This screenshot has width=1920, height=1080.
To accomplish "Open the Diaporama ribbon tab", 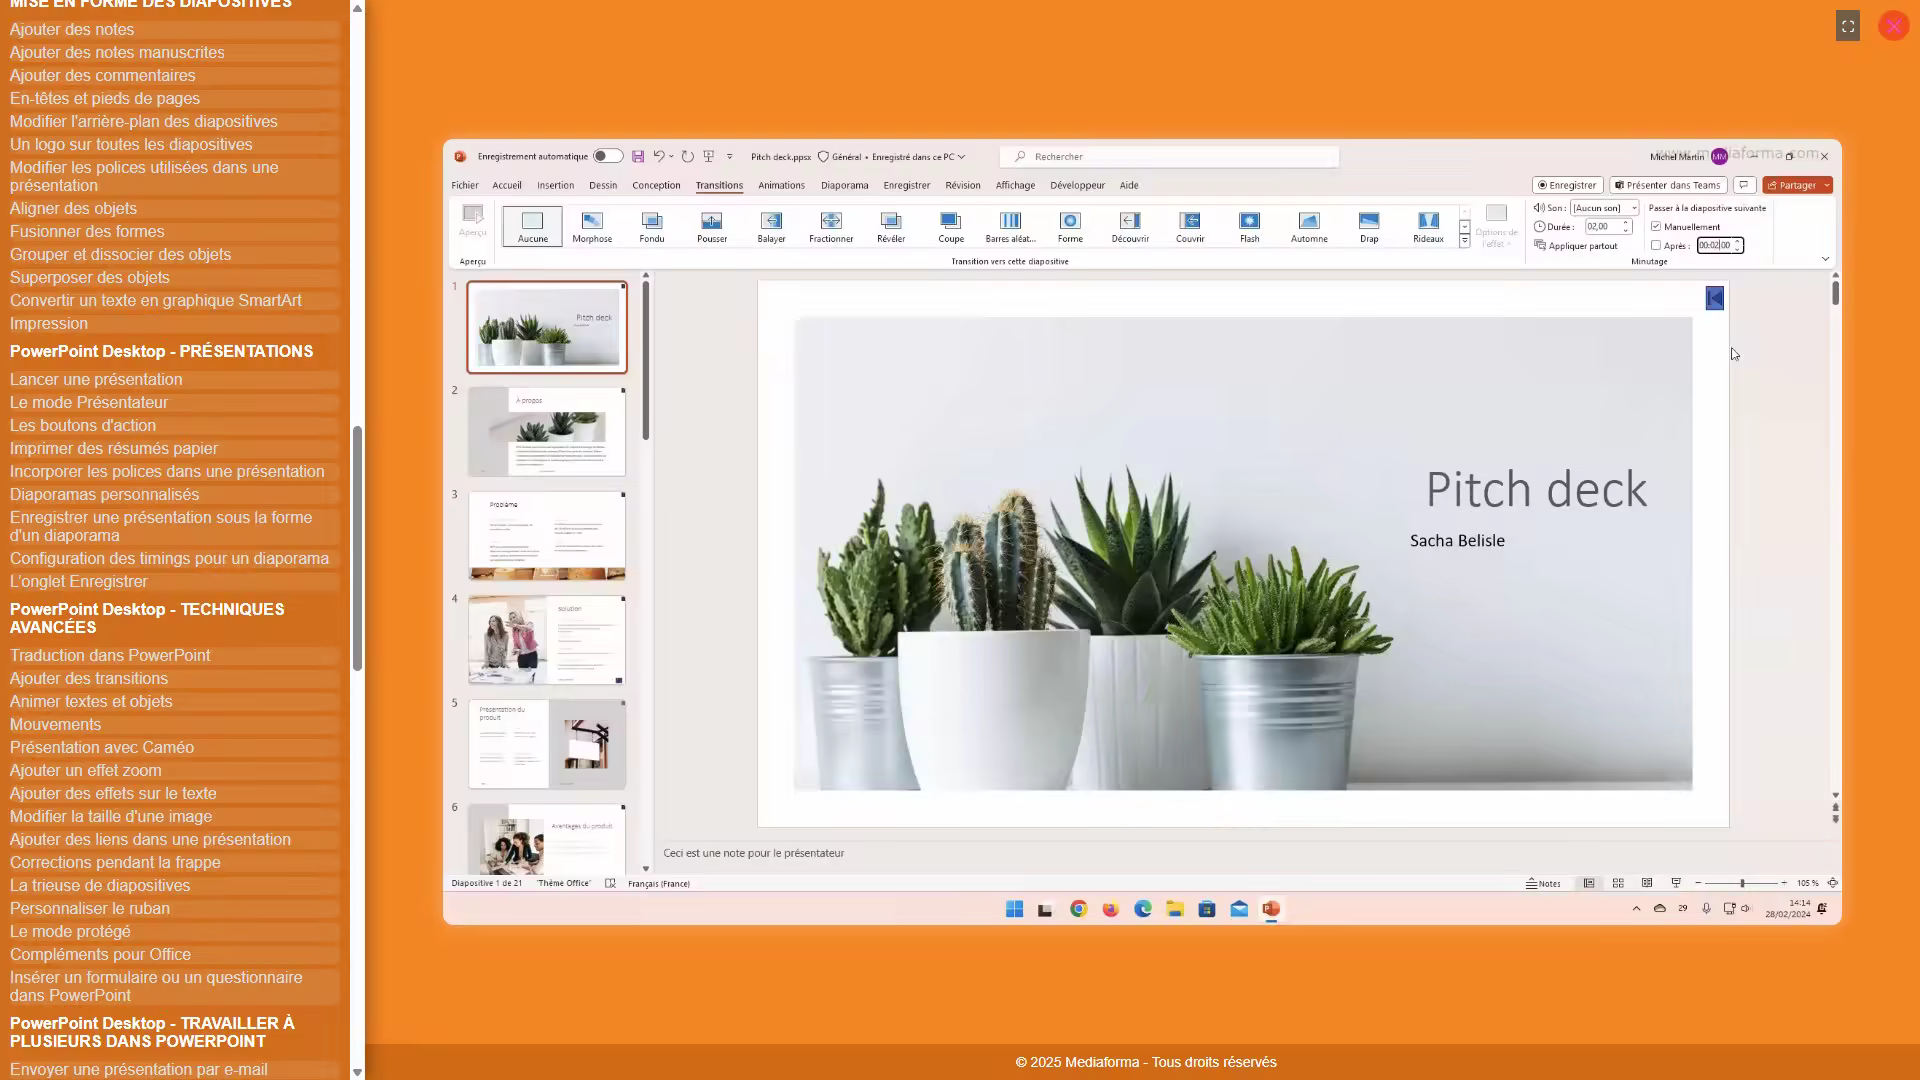I will click(844, 186).
